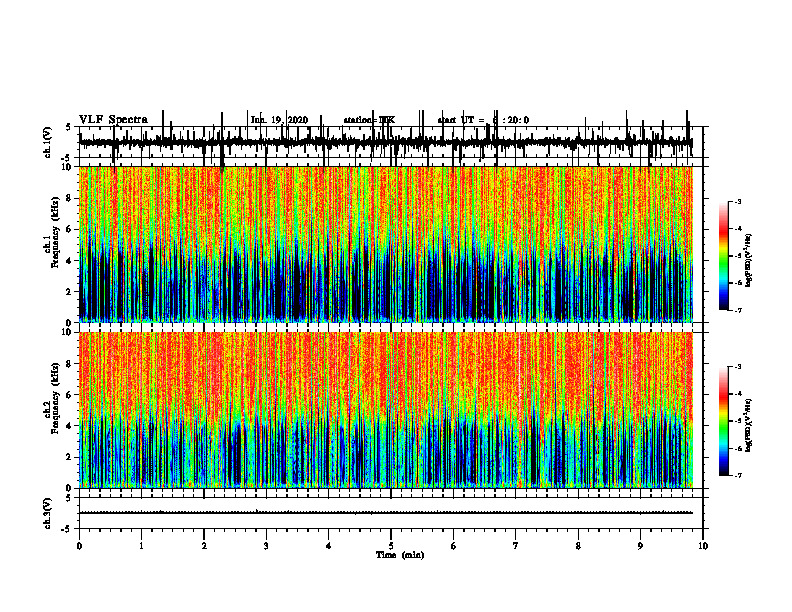Click the 'VLF Spectra' plot title

[113, 120]
